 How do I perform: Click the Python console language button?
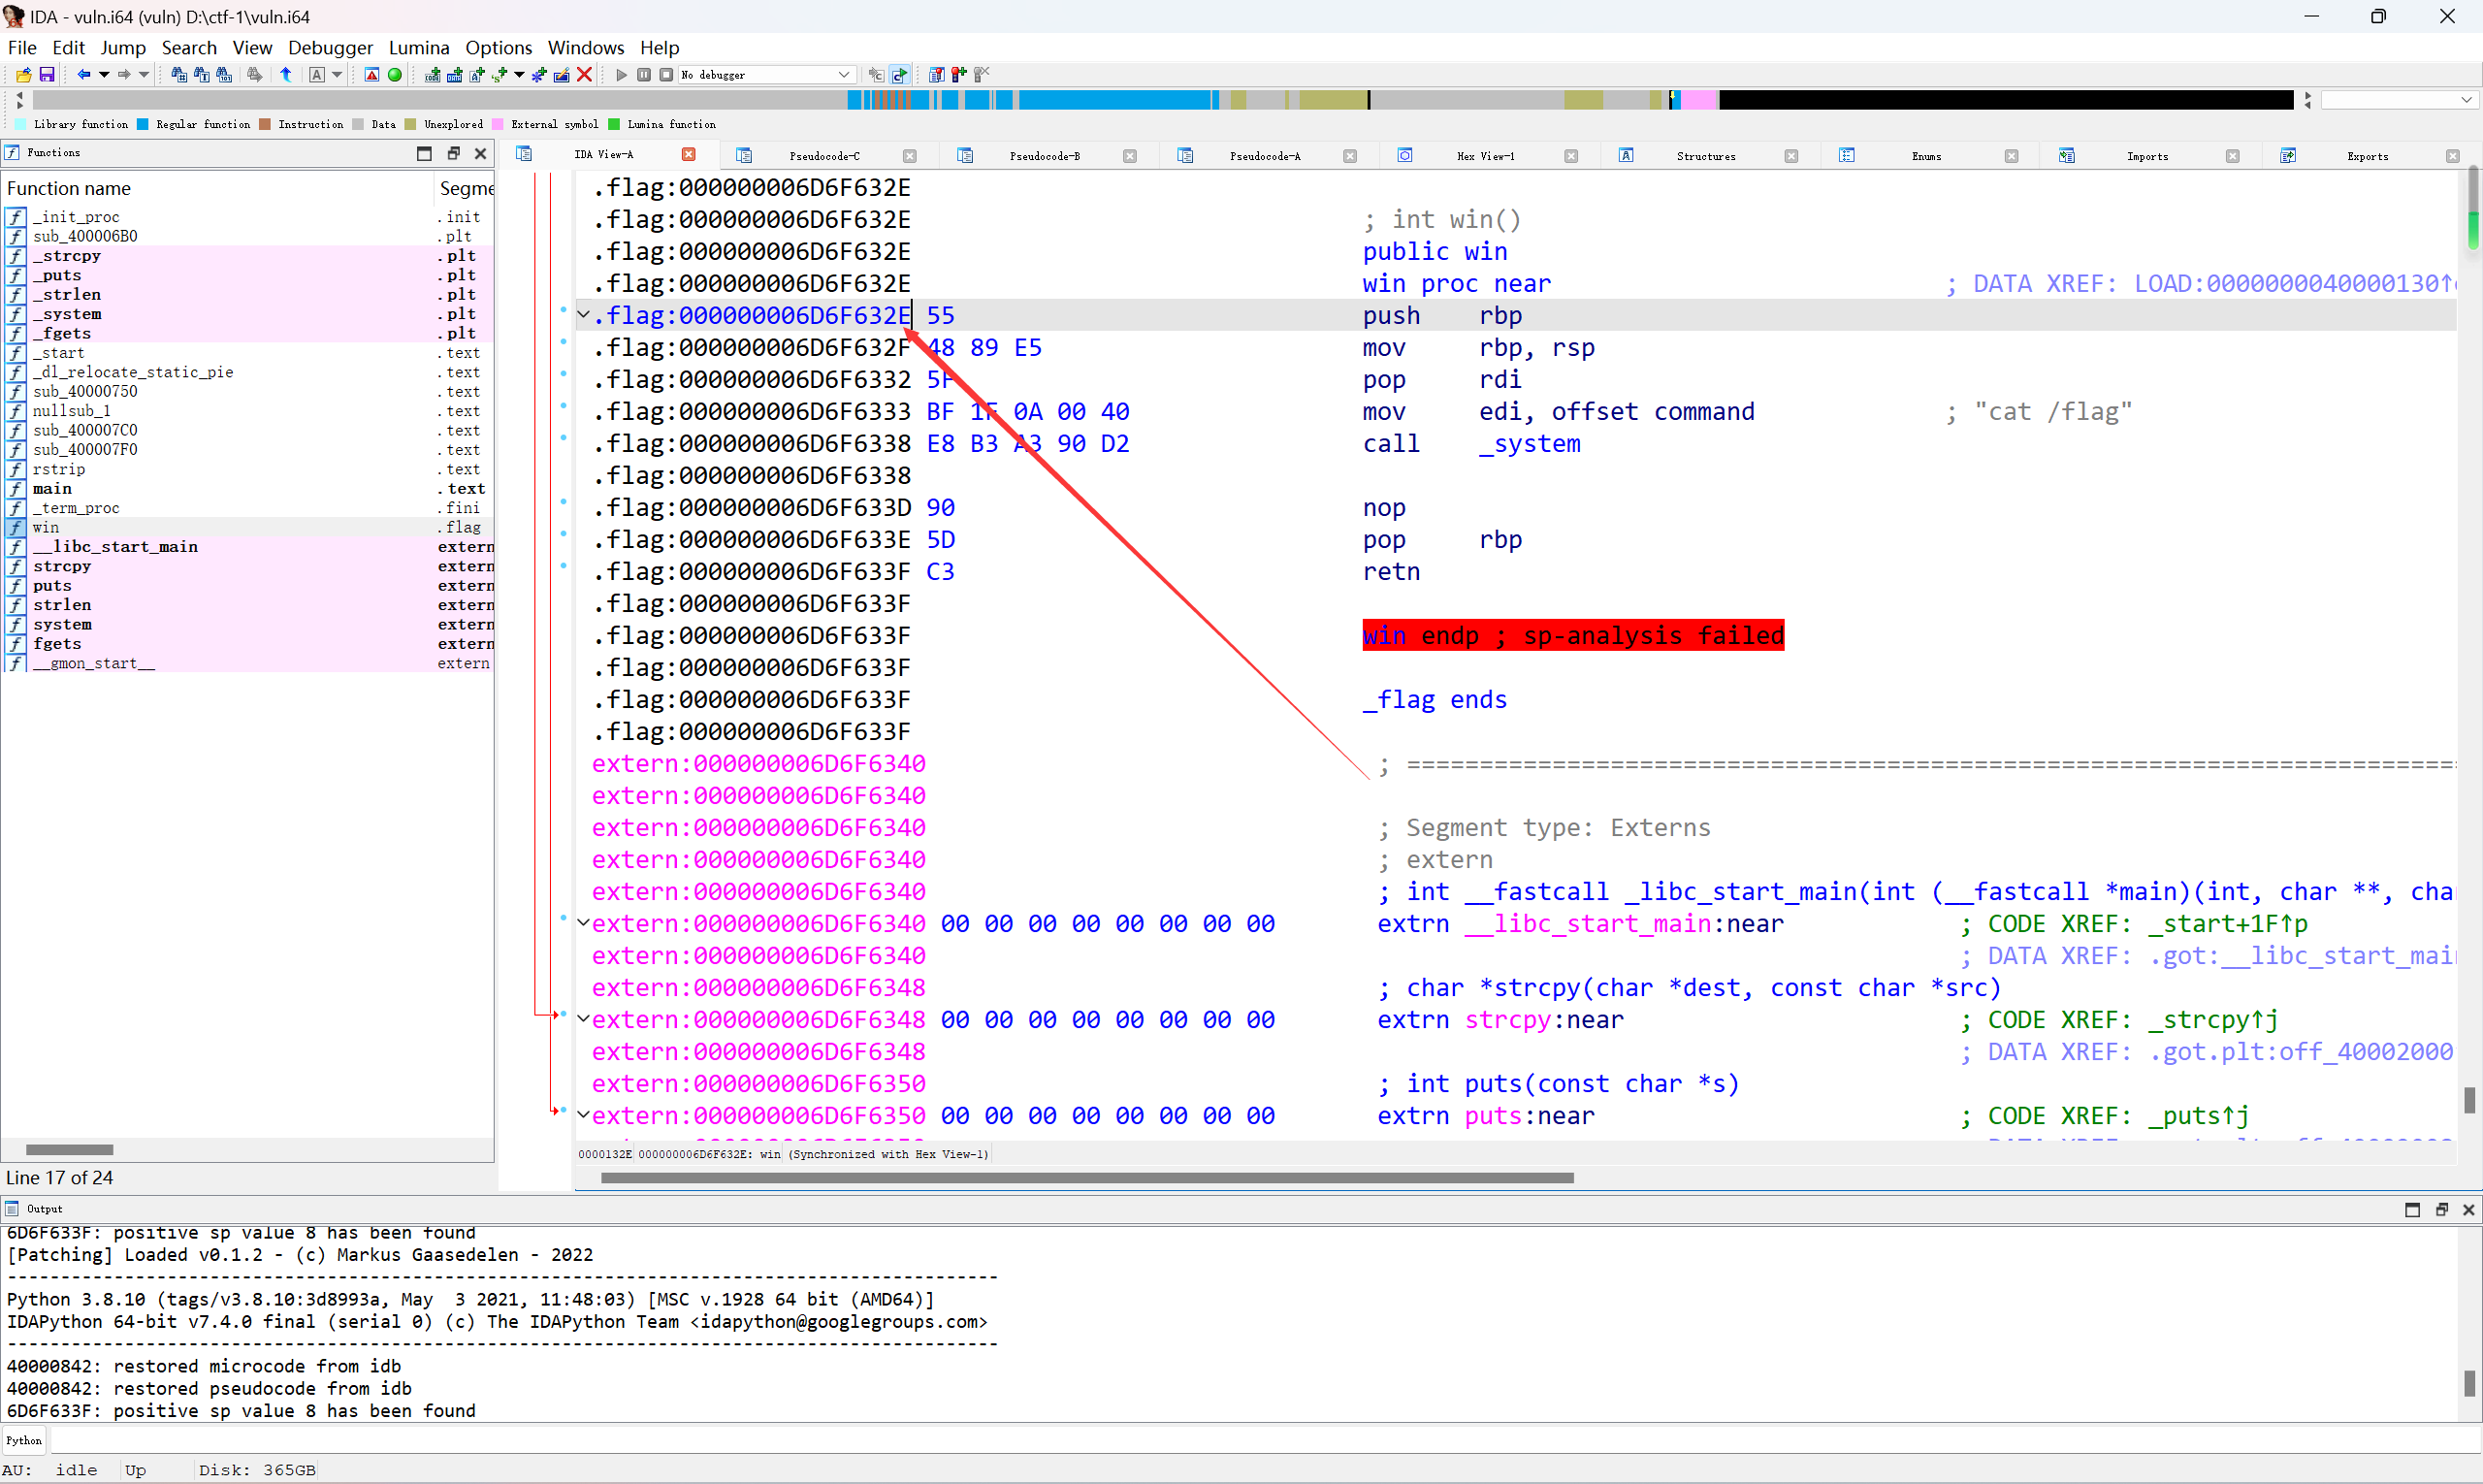click(x=24, y=1441)
